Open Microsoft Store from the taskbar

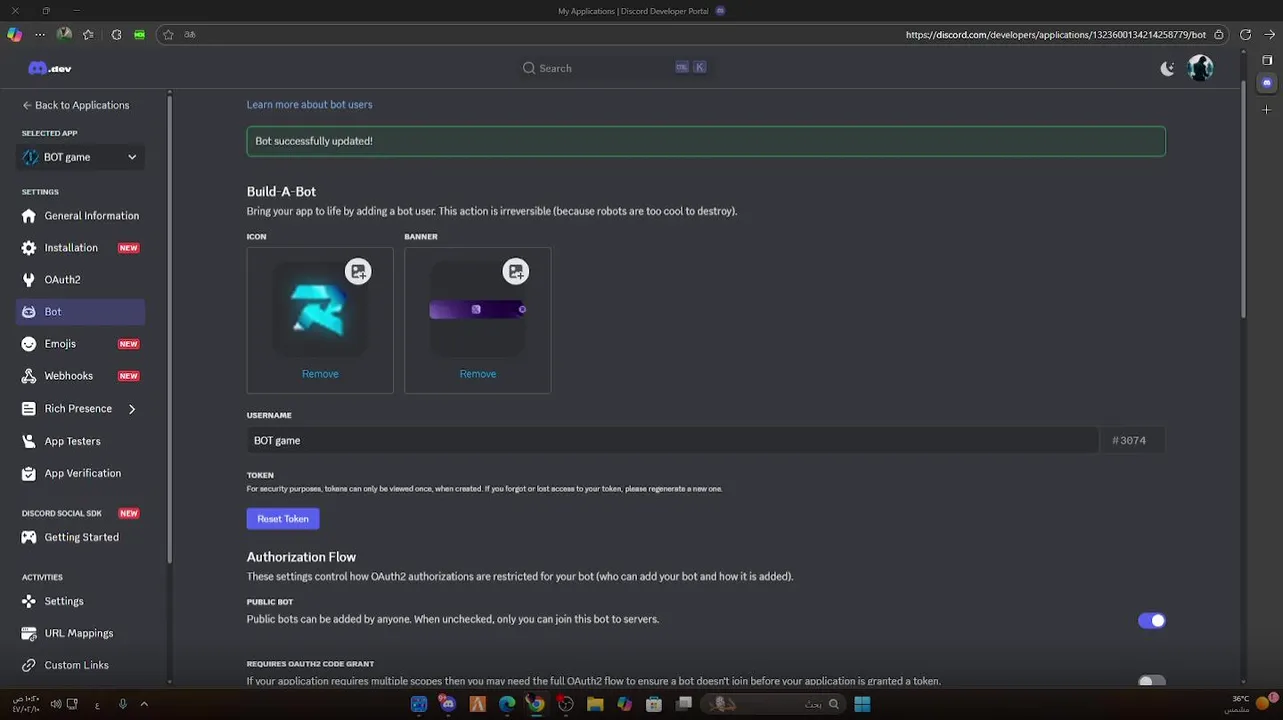654,704
